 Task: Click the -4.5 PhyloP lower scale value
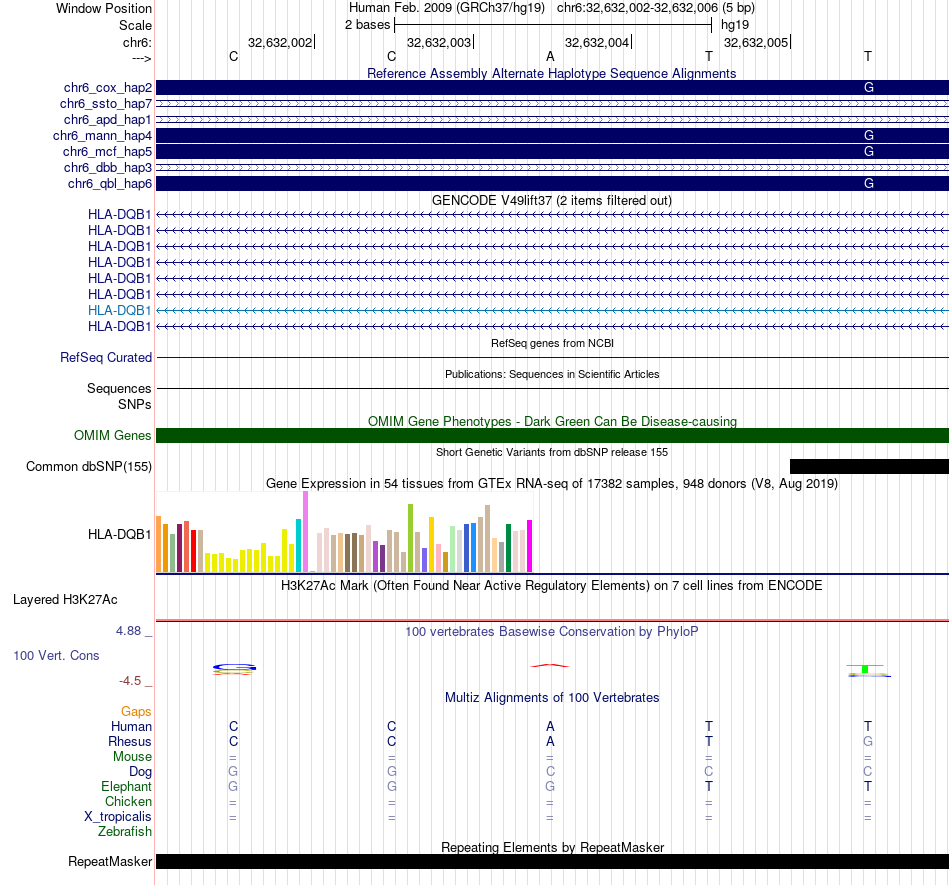(x=130, y=681)
